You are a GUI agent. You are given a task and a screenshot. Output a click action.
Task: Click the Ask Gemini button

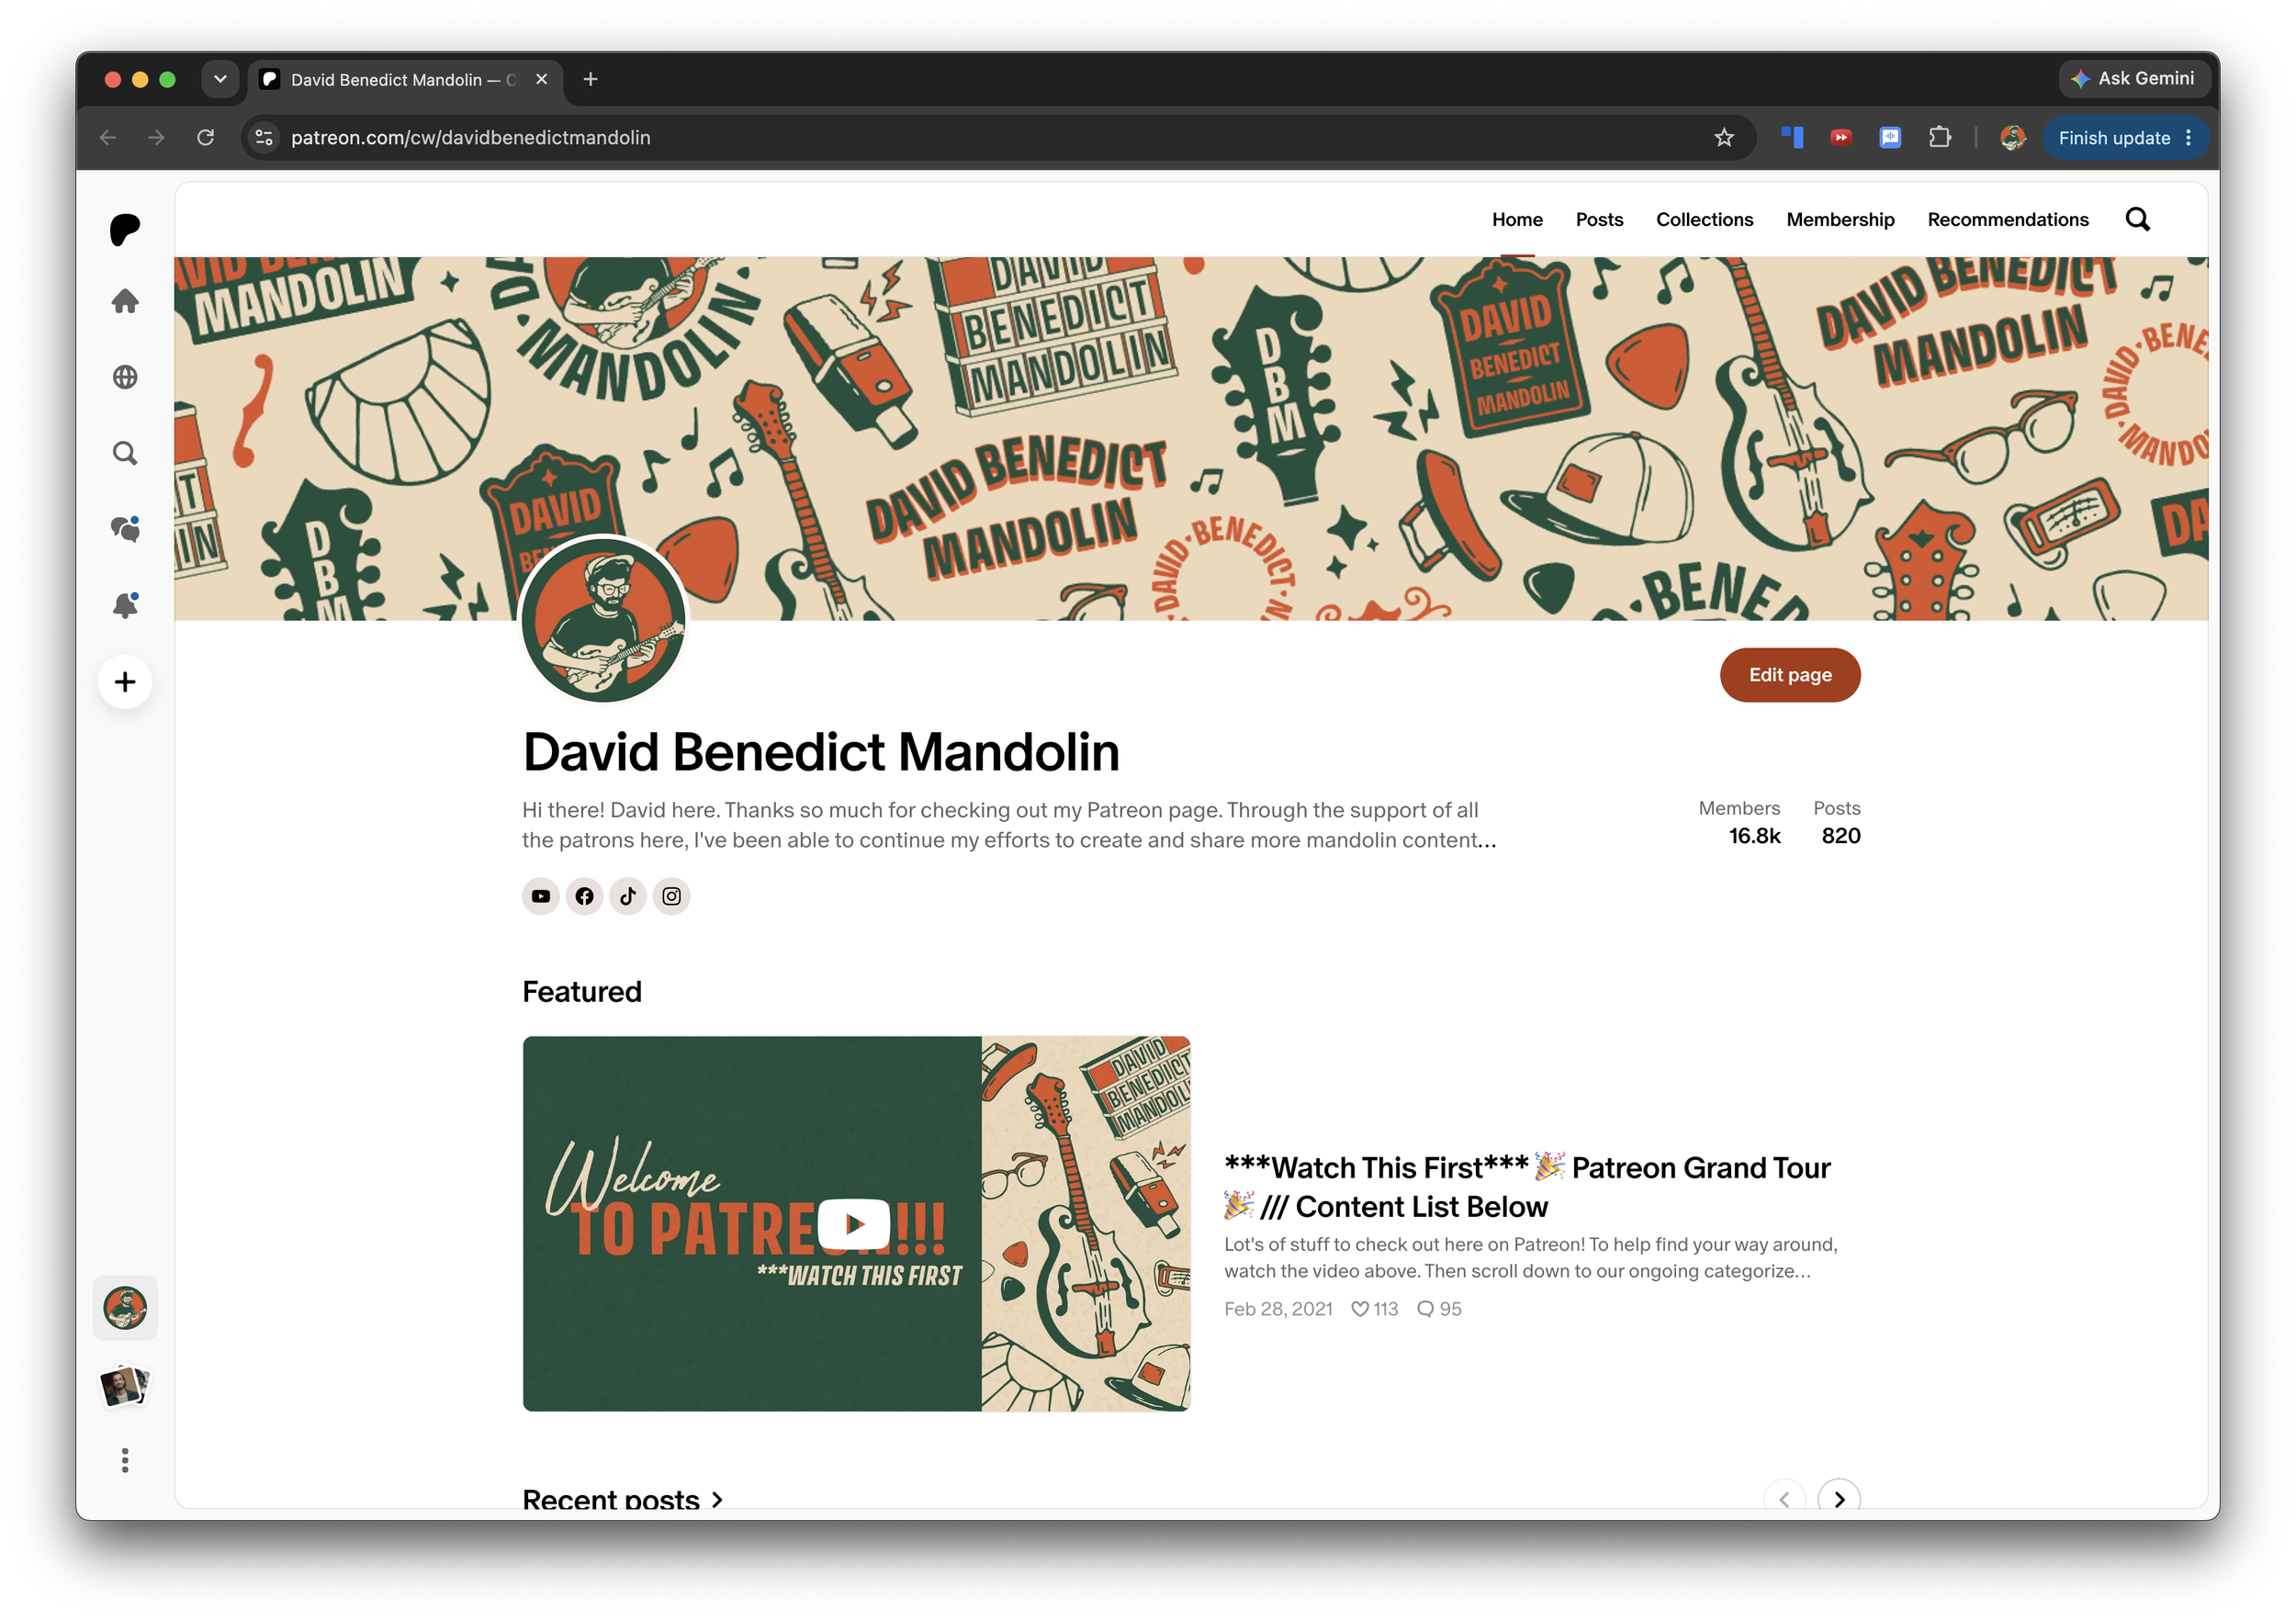tap(2133, 79)
